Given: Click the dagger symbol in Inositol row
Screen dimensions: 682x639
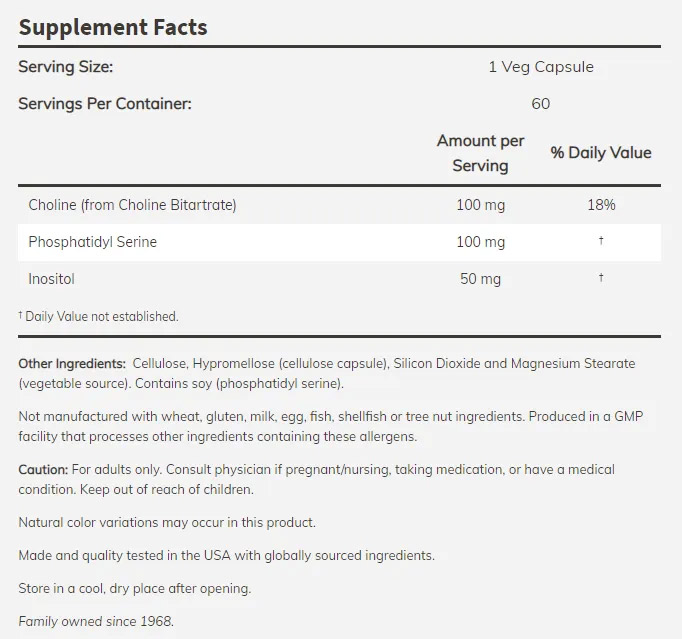Looking at the screenshot, I should coord(601,278).
